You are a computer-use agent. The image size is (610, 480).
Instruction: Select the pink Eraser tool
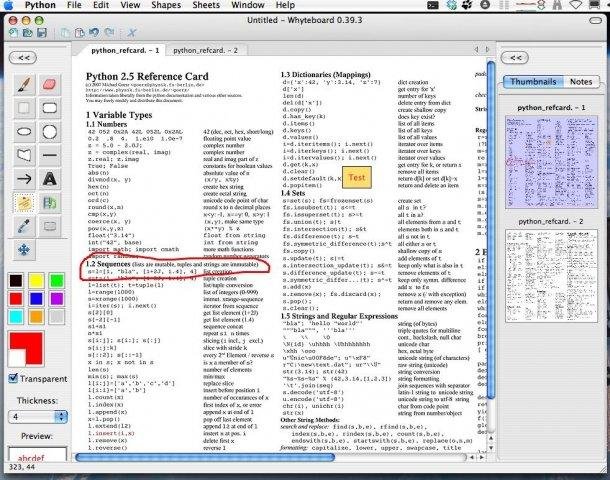pyautogui.click(x=49, y=84)
